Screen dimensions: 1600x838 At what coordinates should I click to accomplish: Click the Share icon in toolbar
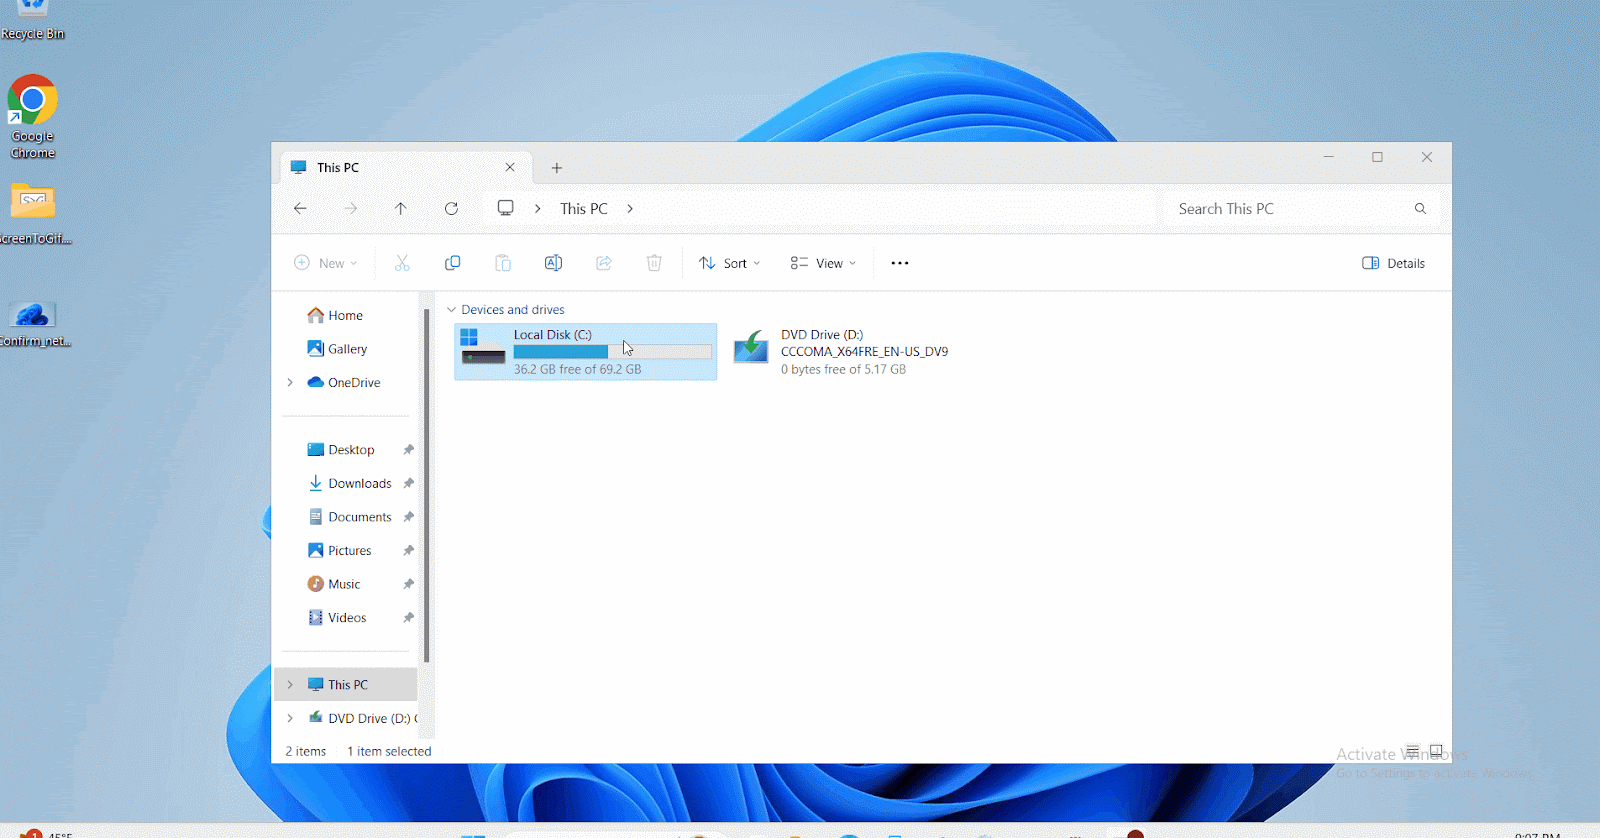[x=604, y=263]
